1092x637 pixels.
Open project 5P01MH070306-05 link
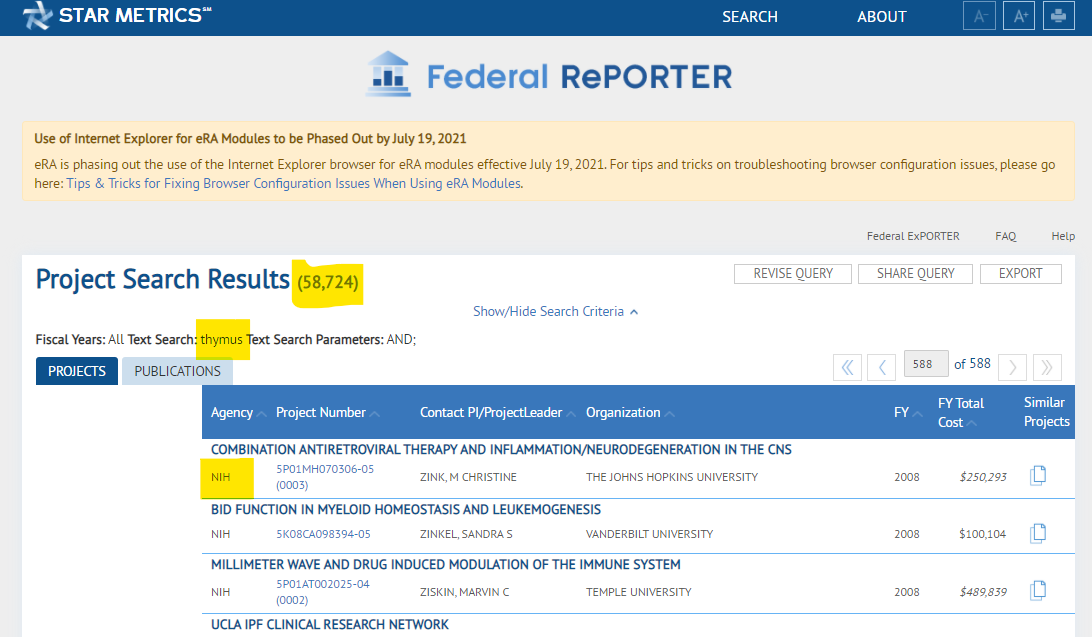click(325, 477)
